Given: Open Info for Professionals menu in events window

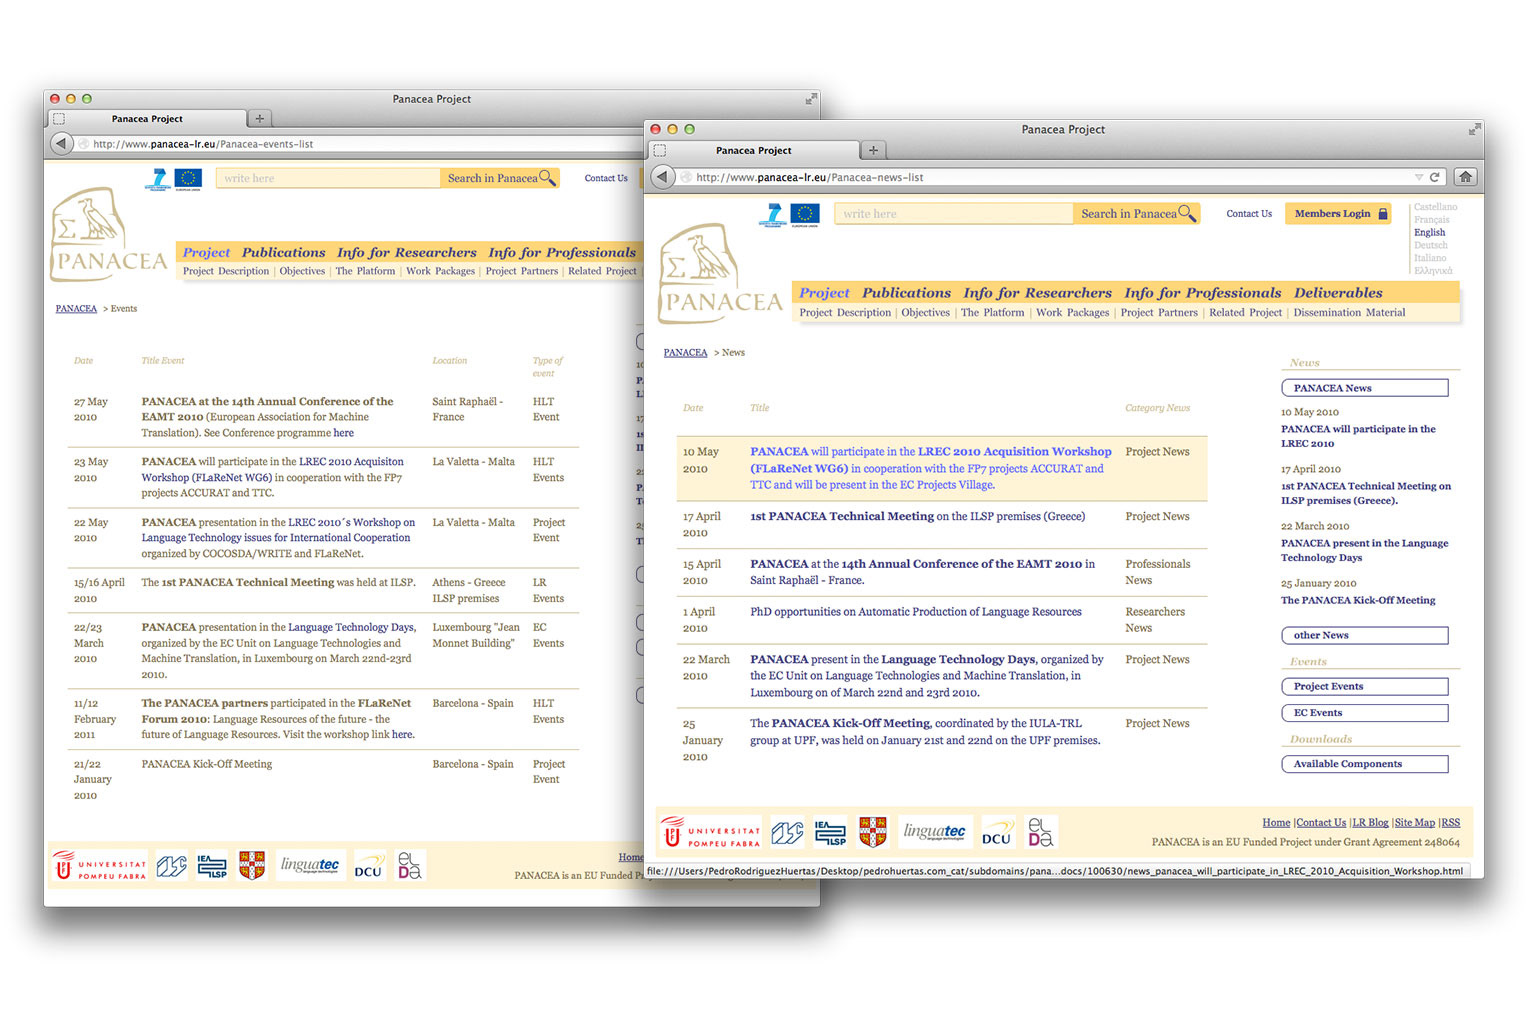Looking at the screenshot, I should pos(562,253).
